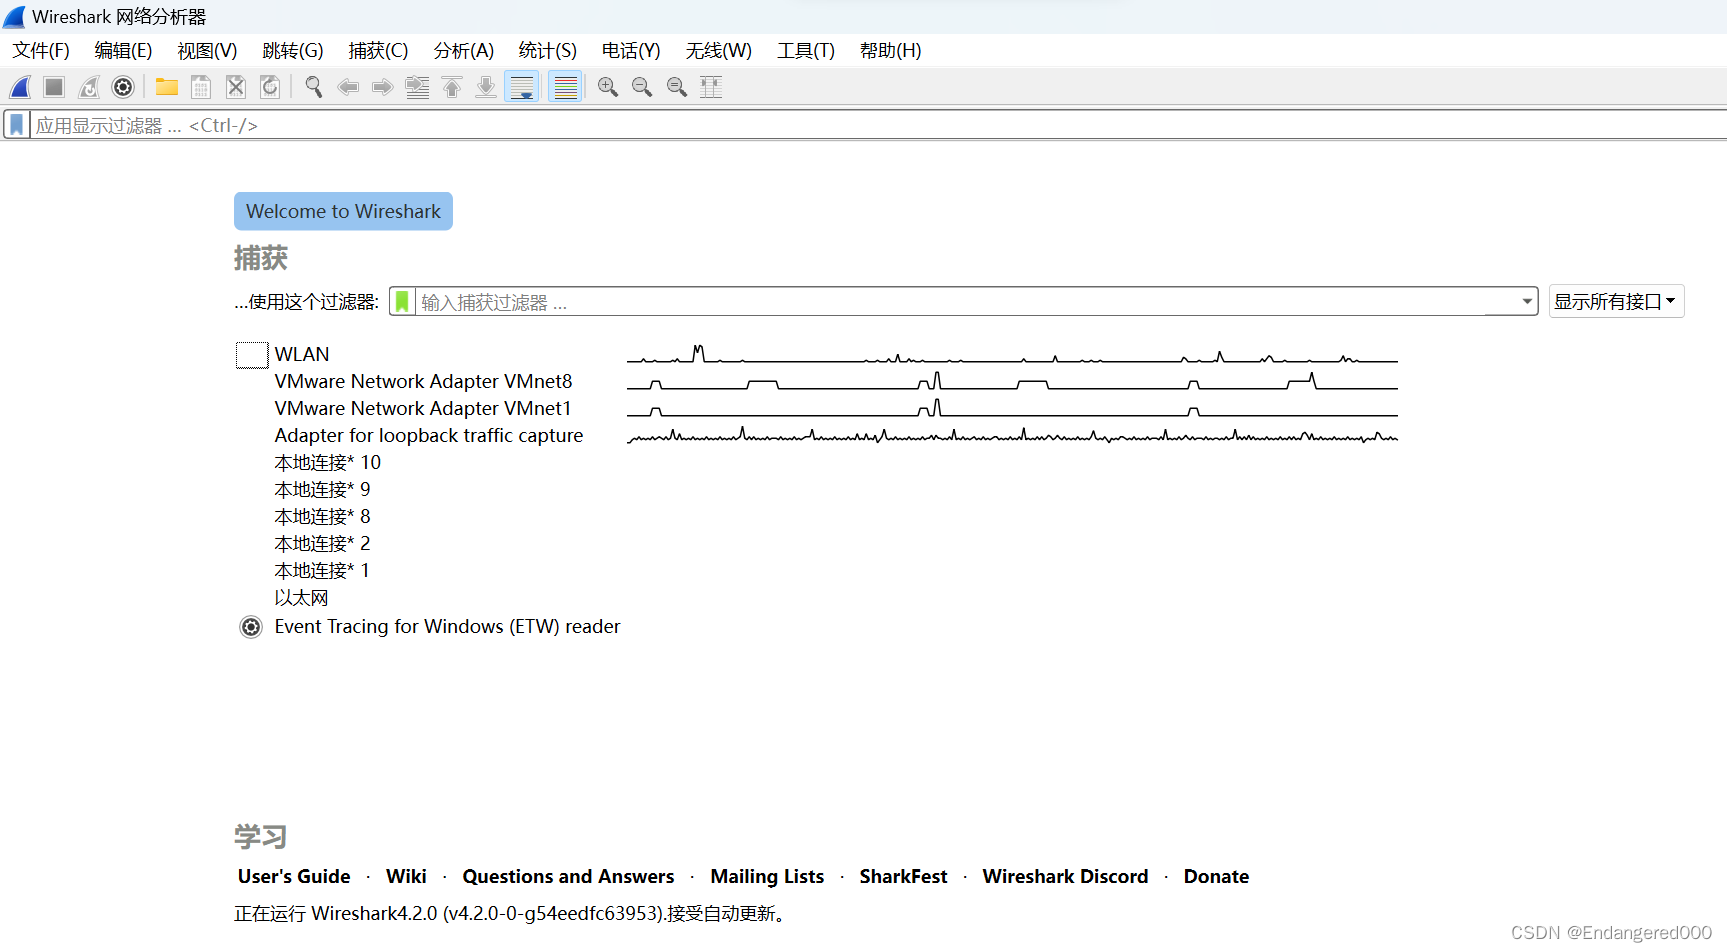Screen dimensions: 1727x952
Task: Go to the next packet arrow icon
Action: point(382,88)
